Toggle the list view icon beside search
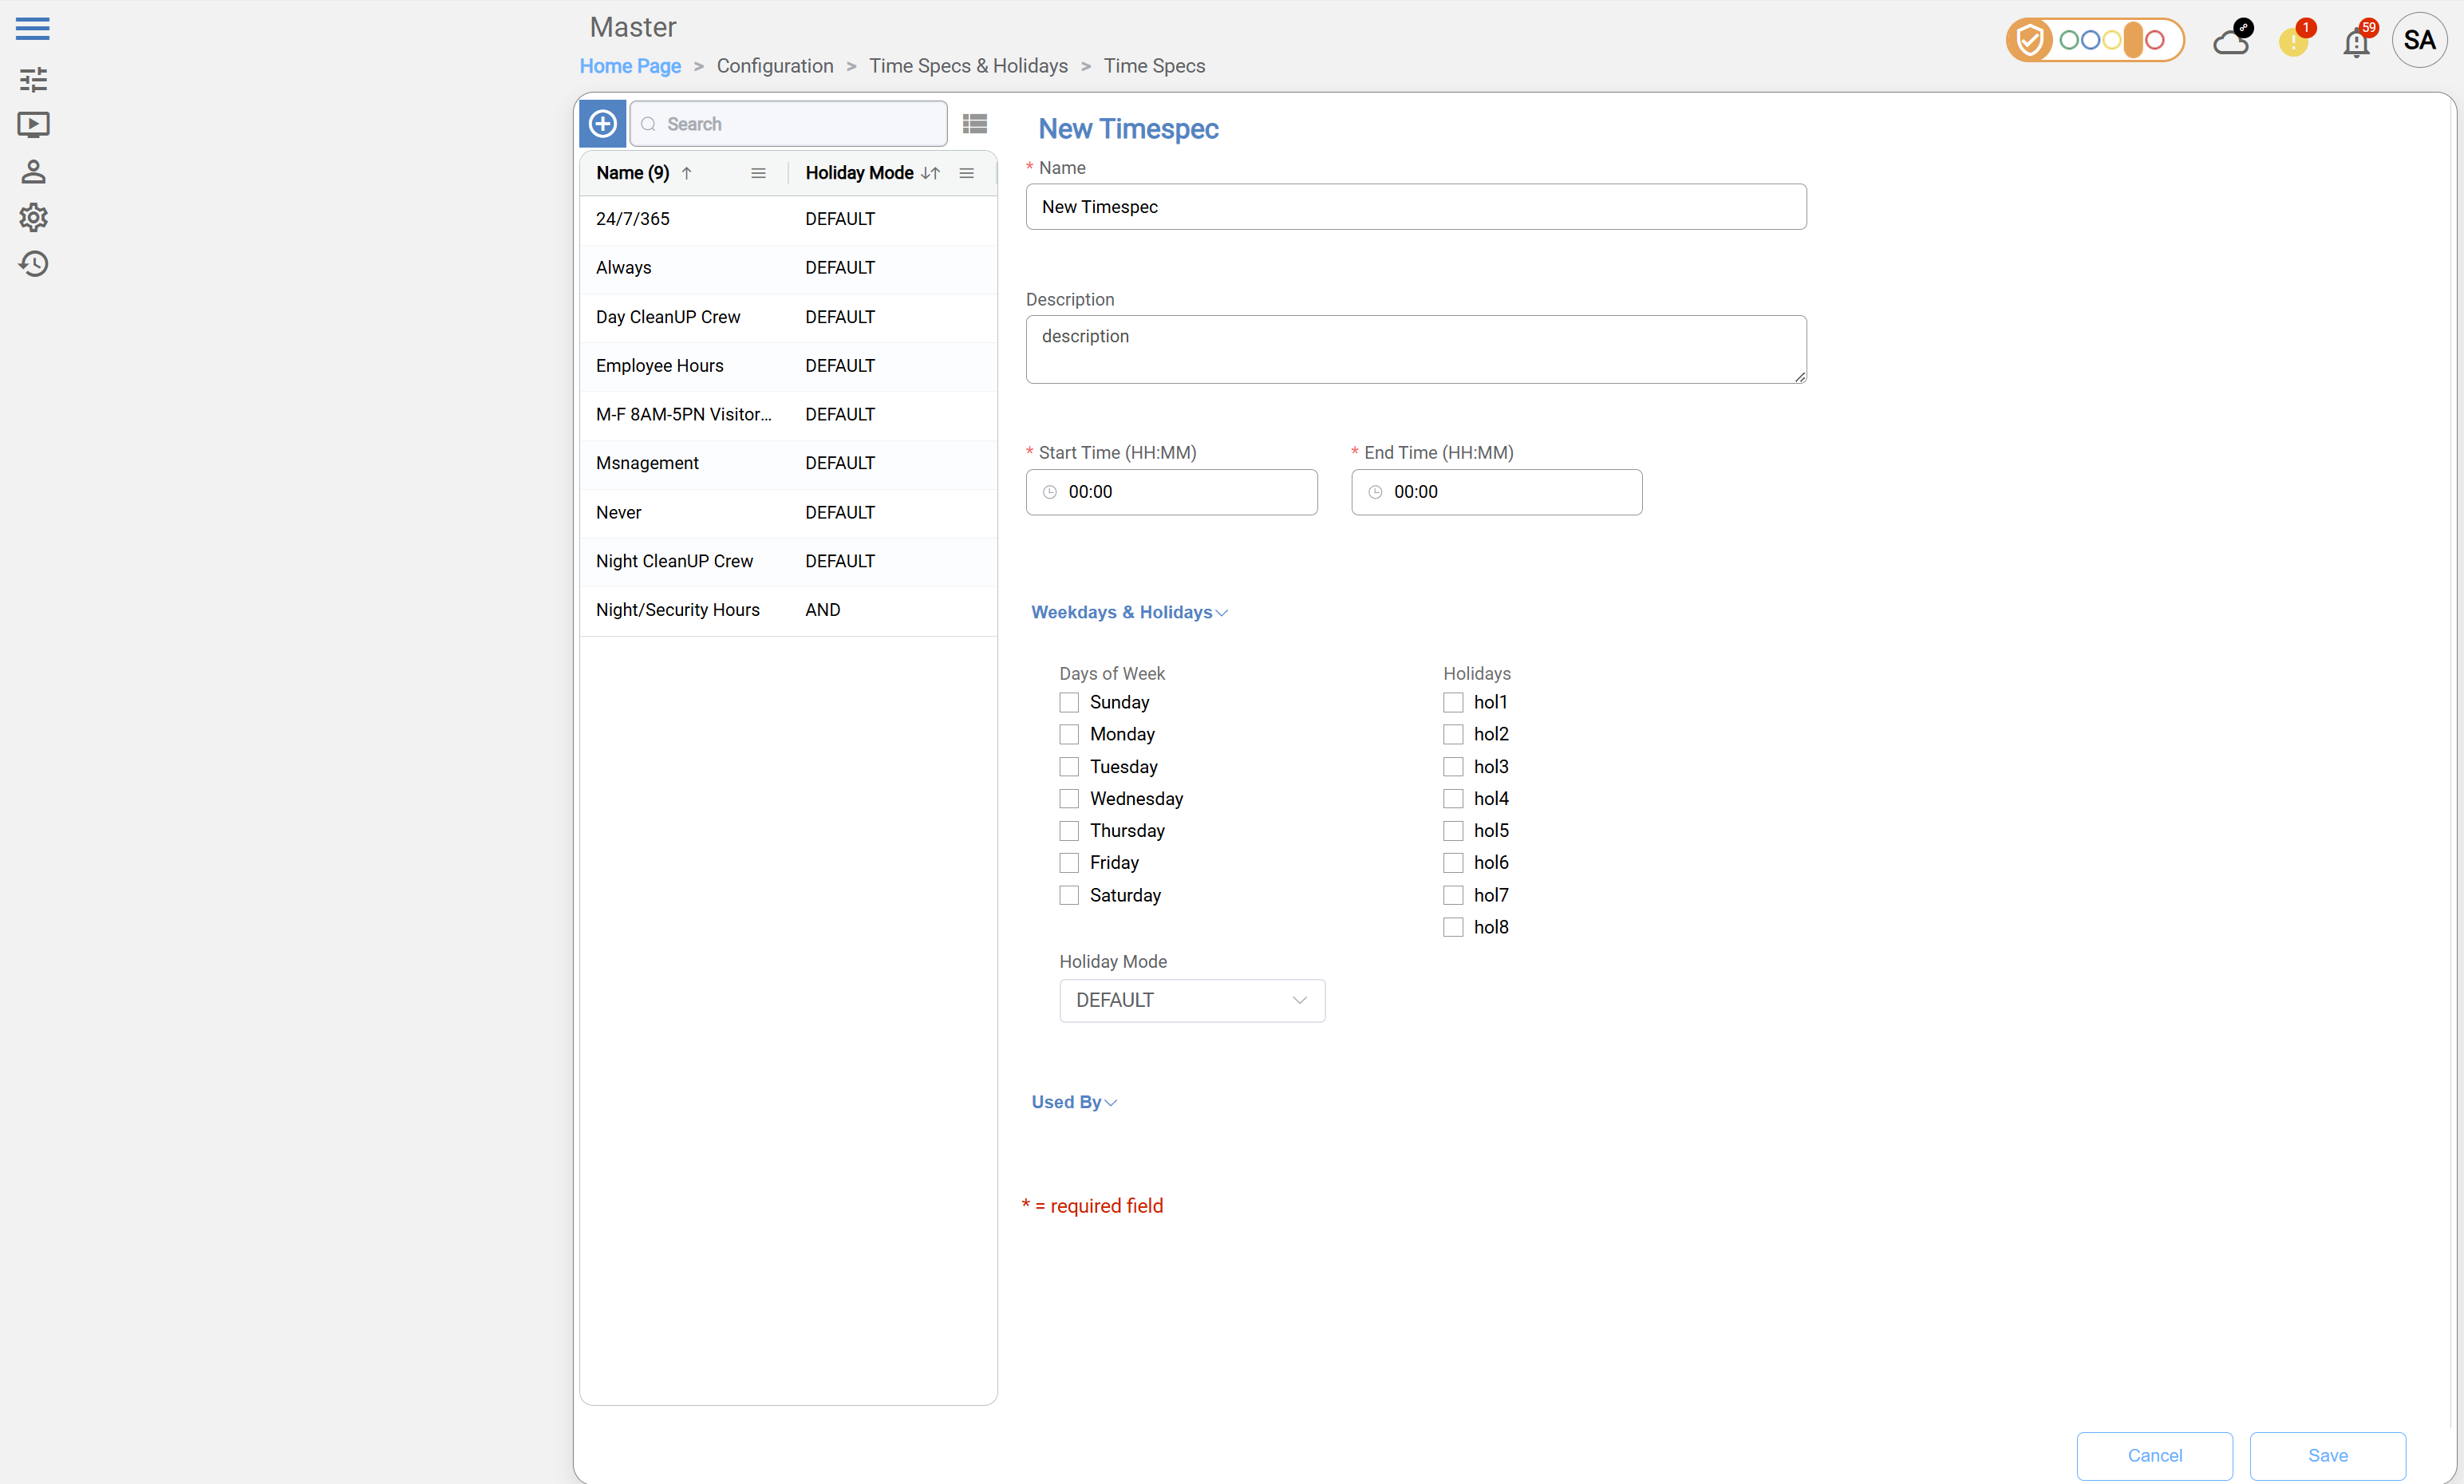Image resolution: width=2464 pixels, height=1484 pixels. (x=974, y=124)
